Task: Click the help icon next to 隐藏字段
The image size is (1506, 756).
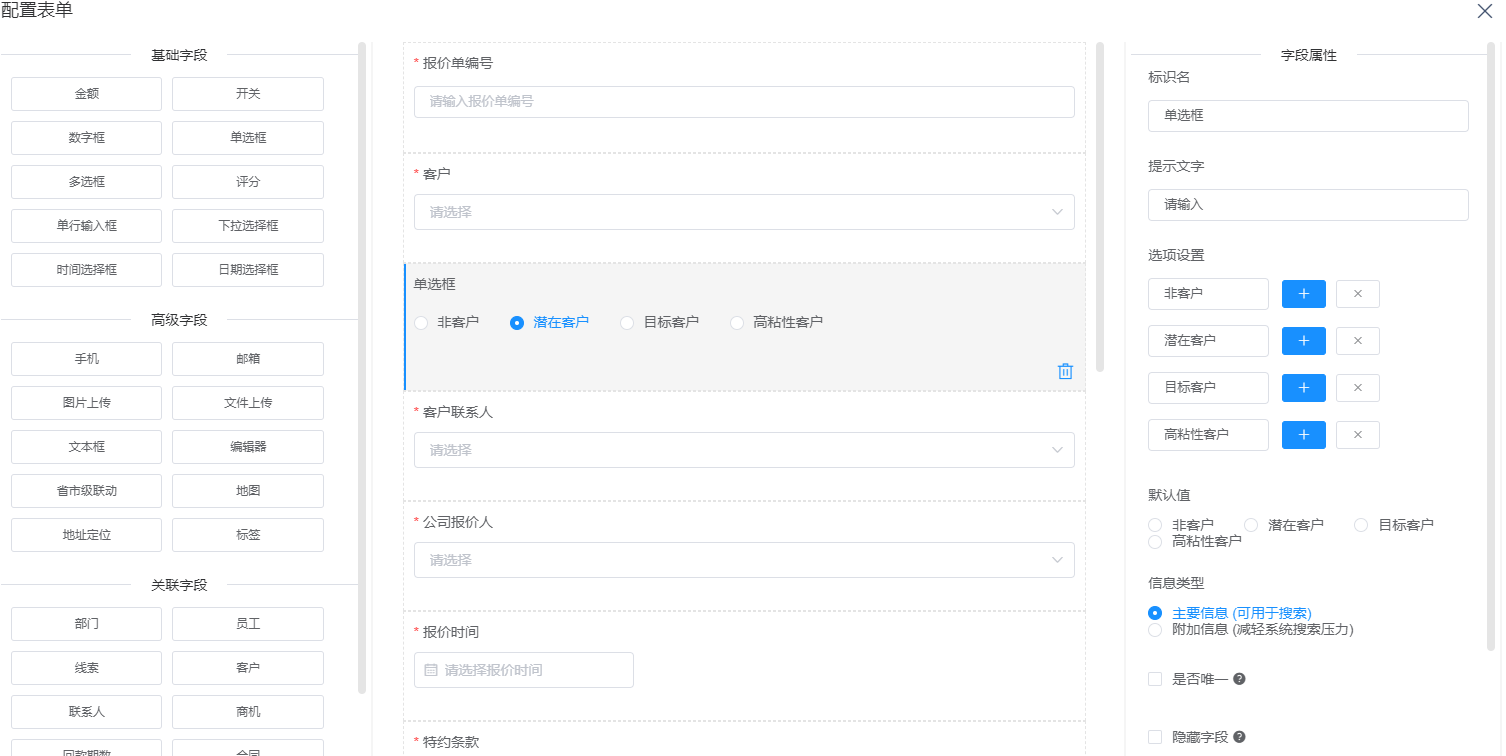Action: [x=1239, y=737]
